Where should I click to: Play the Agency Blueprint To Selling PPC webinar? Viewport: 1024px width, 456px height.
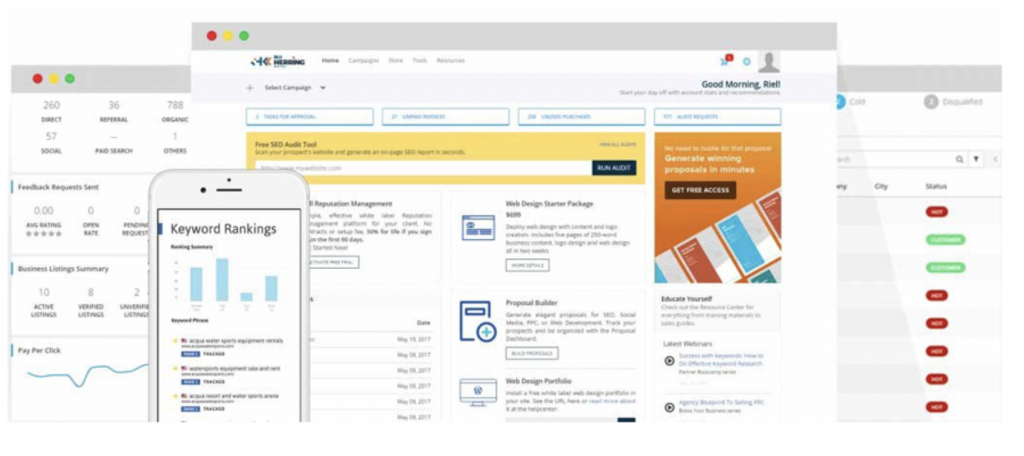[x=669, y=407]
